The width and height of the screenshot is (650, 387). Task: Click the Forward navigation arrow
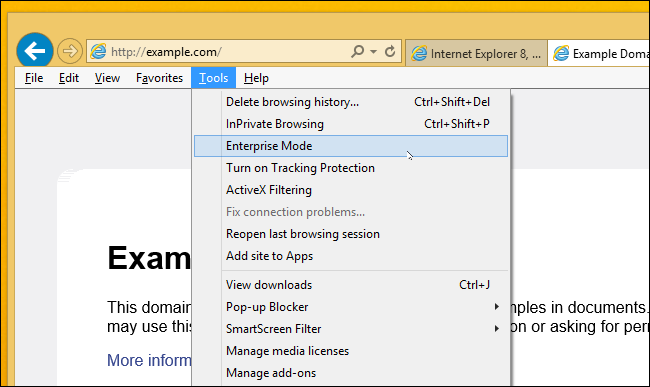point(70,51)
